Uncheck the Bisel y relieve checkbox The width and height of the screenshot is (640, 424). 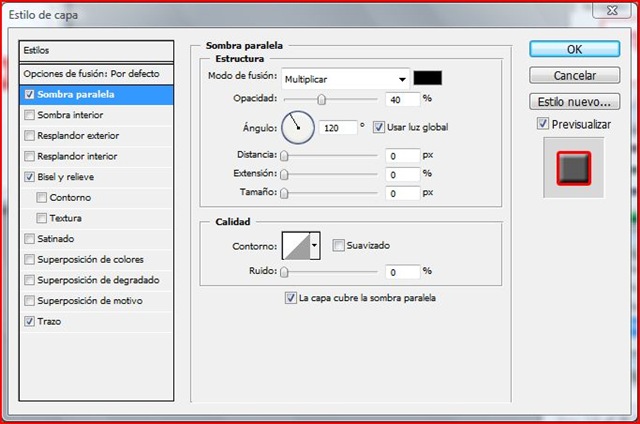tap(29, 177)
